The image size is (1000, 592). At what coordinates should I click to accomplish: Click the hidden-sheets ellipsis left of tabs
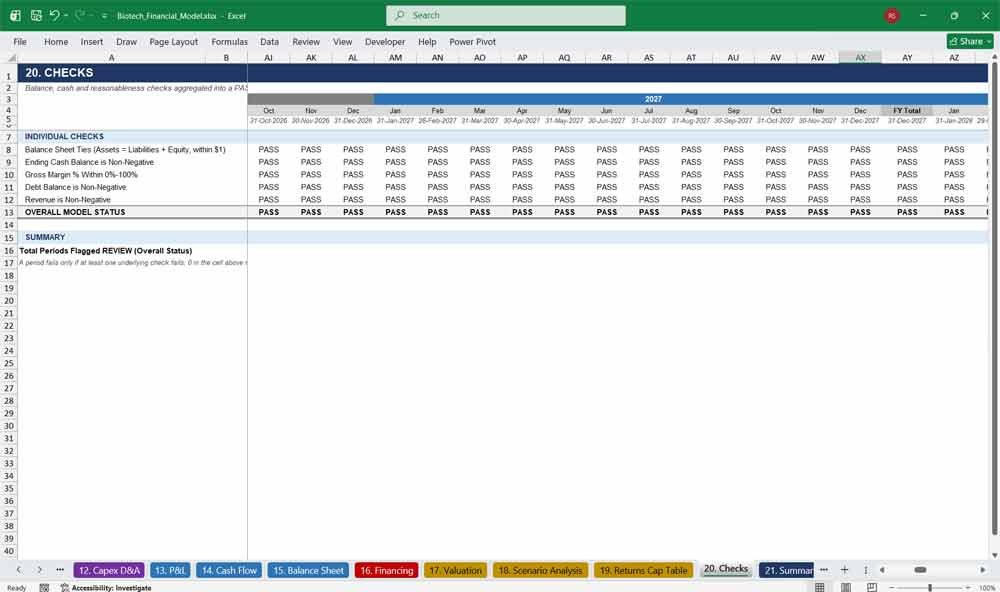pos(60,570)
